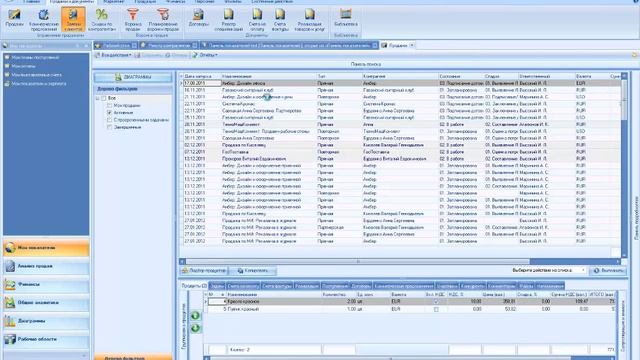Open Мои показатели navigation section

coord(46,248)
